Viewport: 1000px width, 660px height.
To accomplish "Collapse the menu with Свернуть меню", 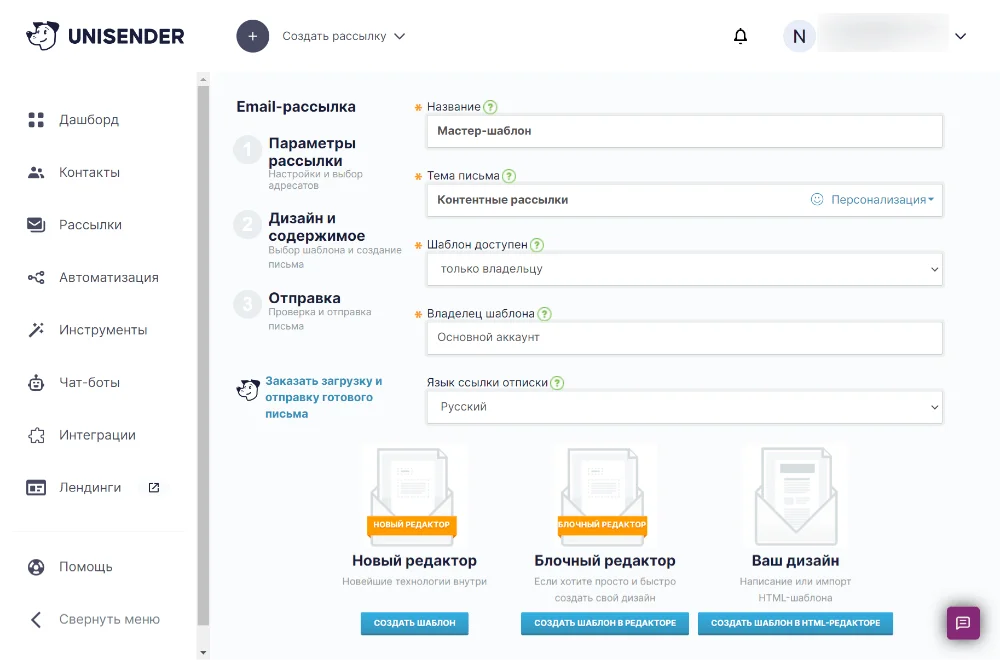I will click(x=108, y=619).
